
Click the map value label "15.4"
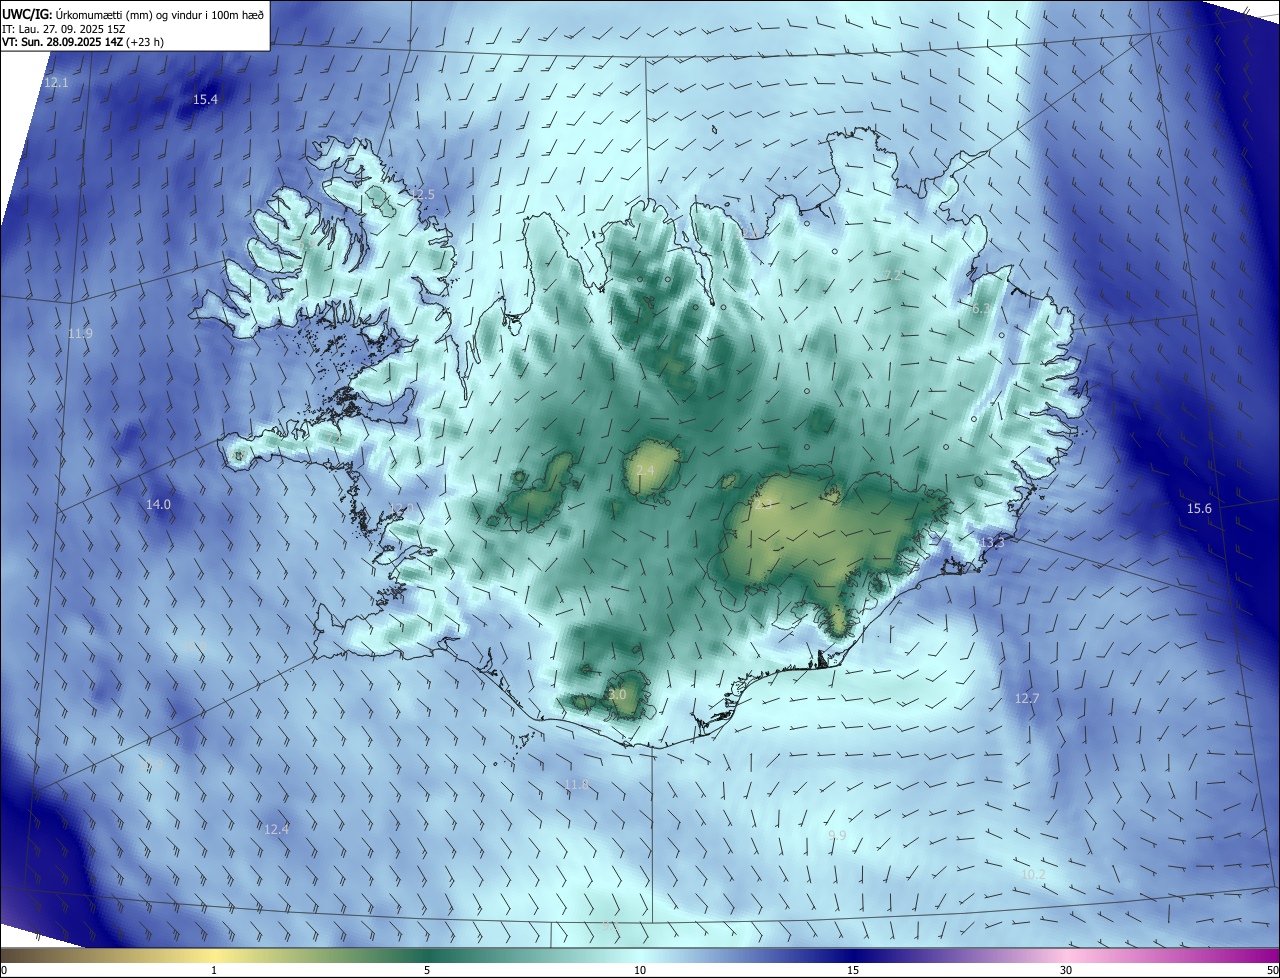205,99
